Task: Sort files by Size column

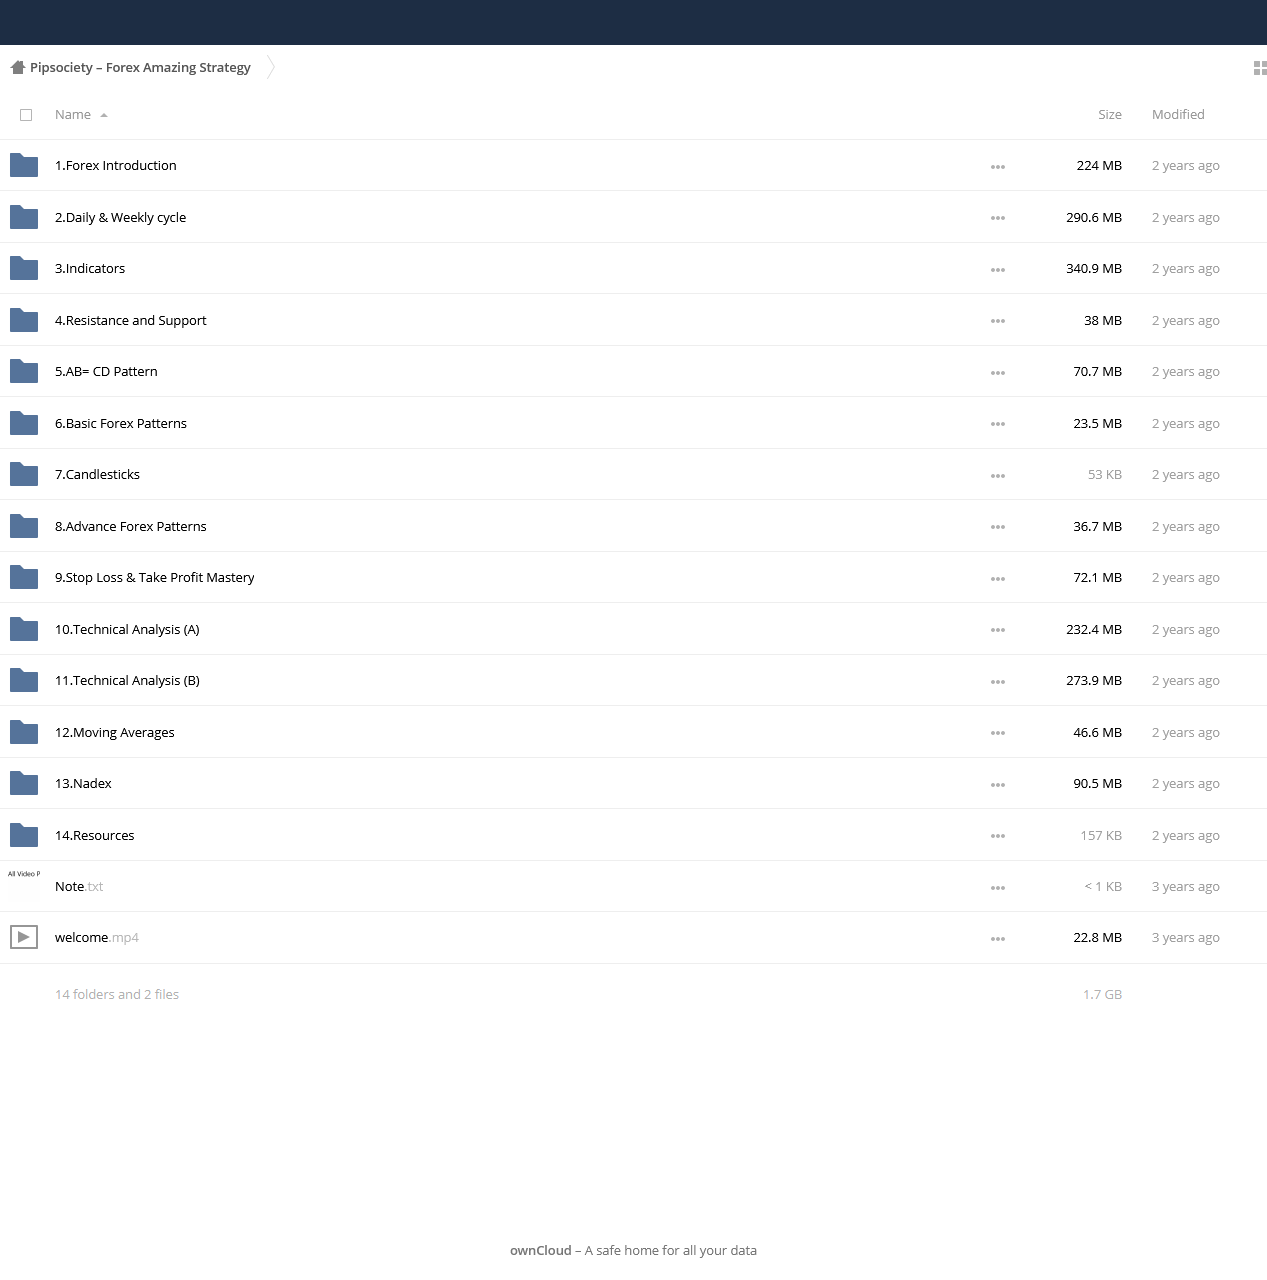Action: click(1109, 115)
